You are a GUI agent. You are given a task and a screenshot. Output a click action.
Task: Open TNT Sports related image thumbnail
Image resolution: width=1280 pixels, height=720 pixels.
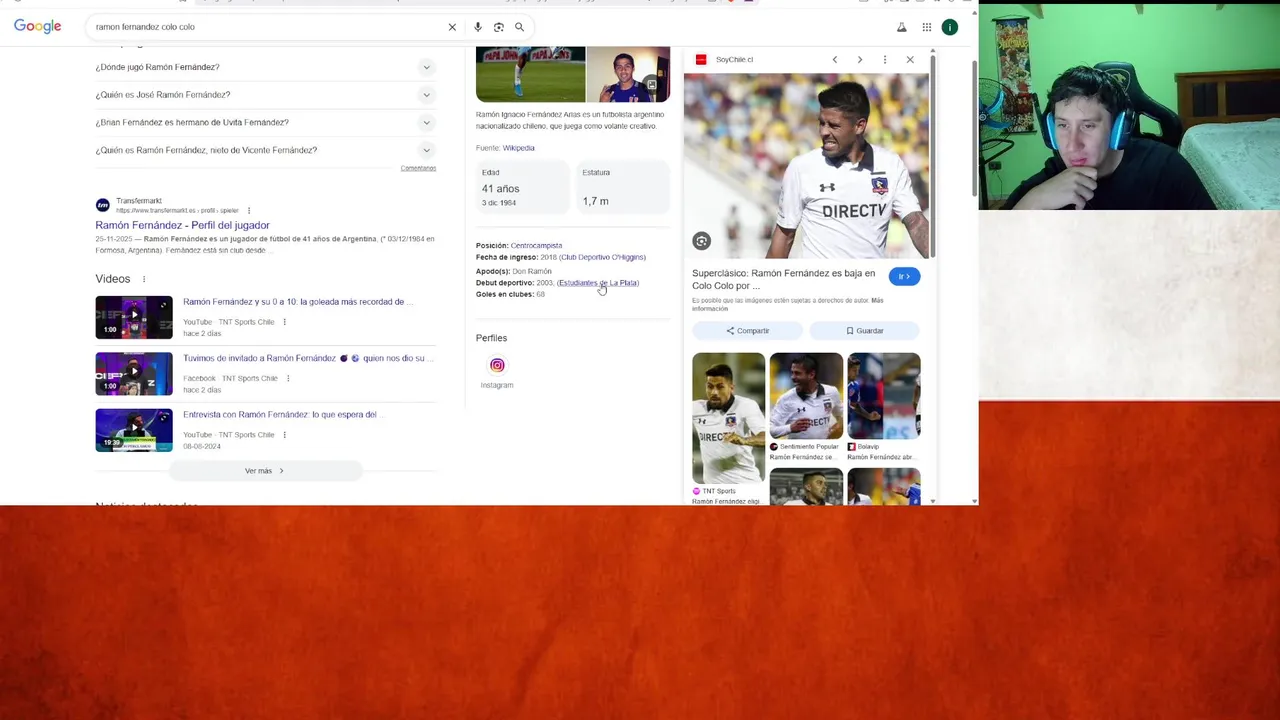click(728, 418)
